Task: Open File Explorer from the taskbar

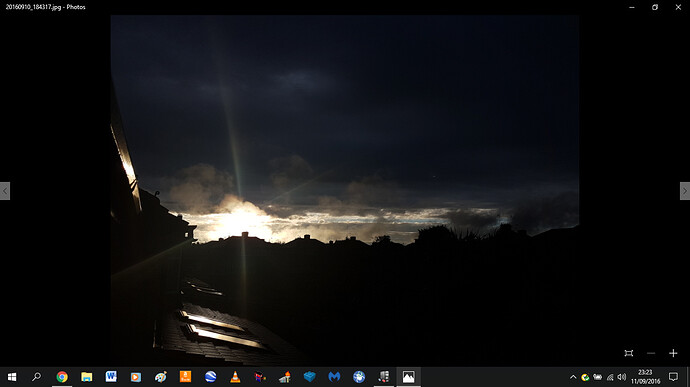Action: pos(87,377)
